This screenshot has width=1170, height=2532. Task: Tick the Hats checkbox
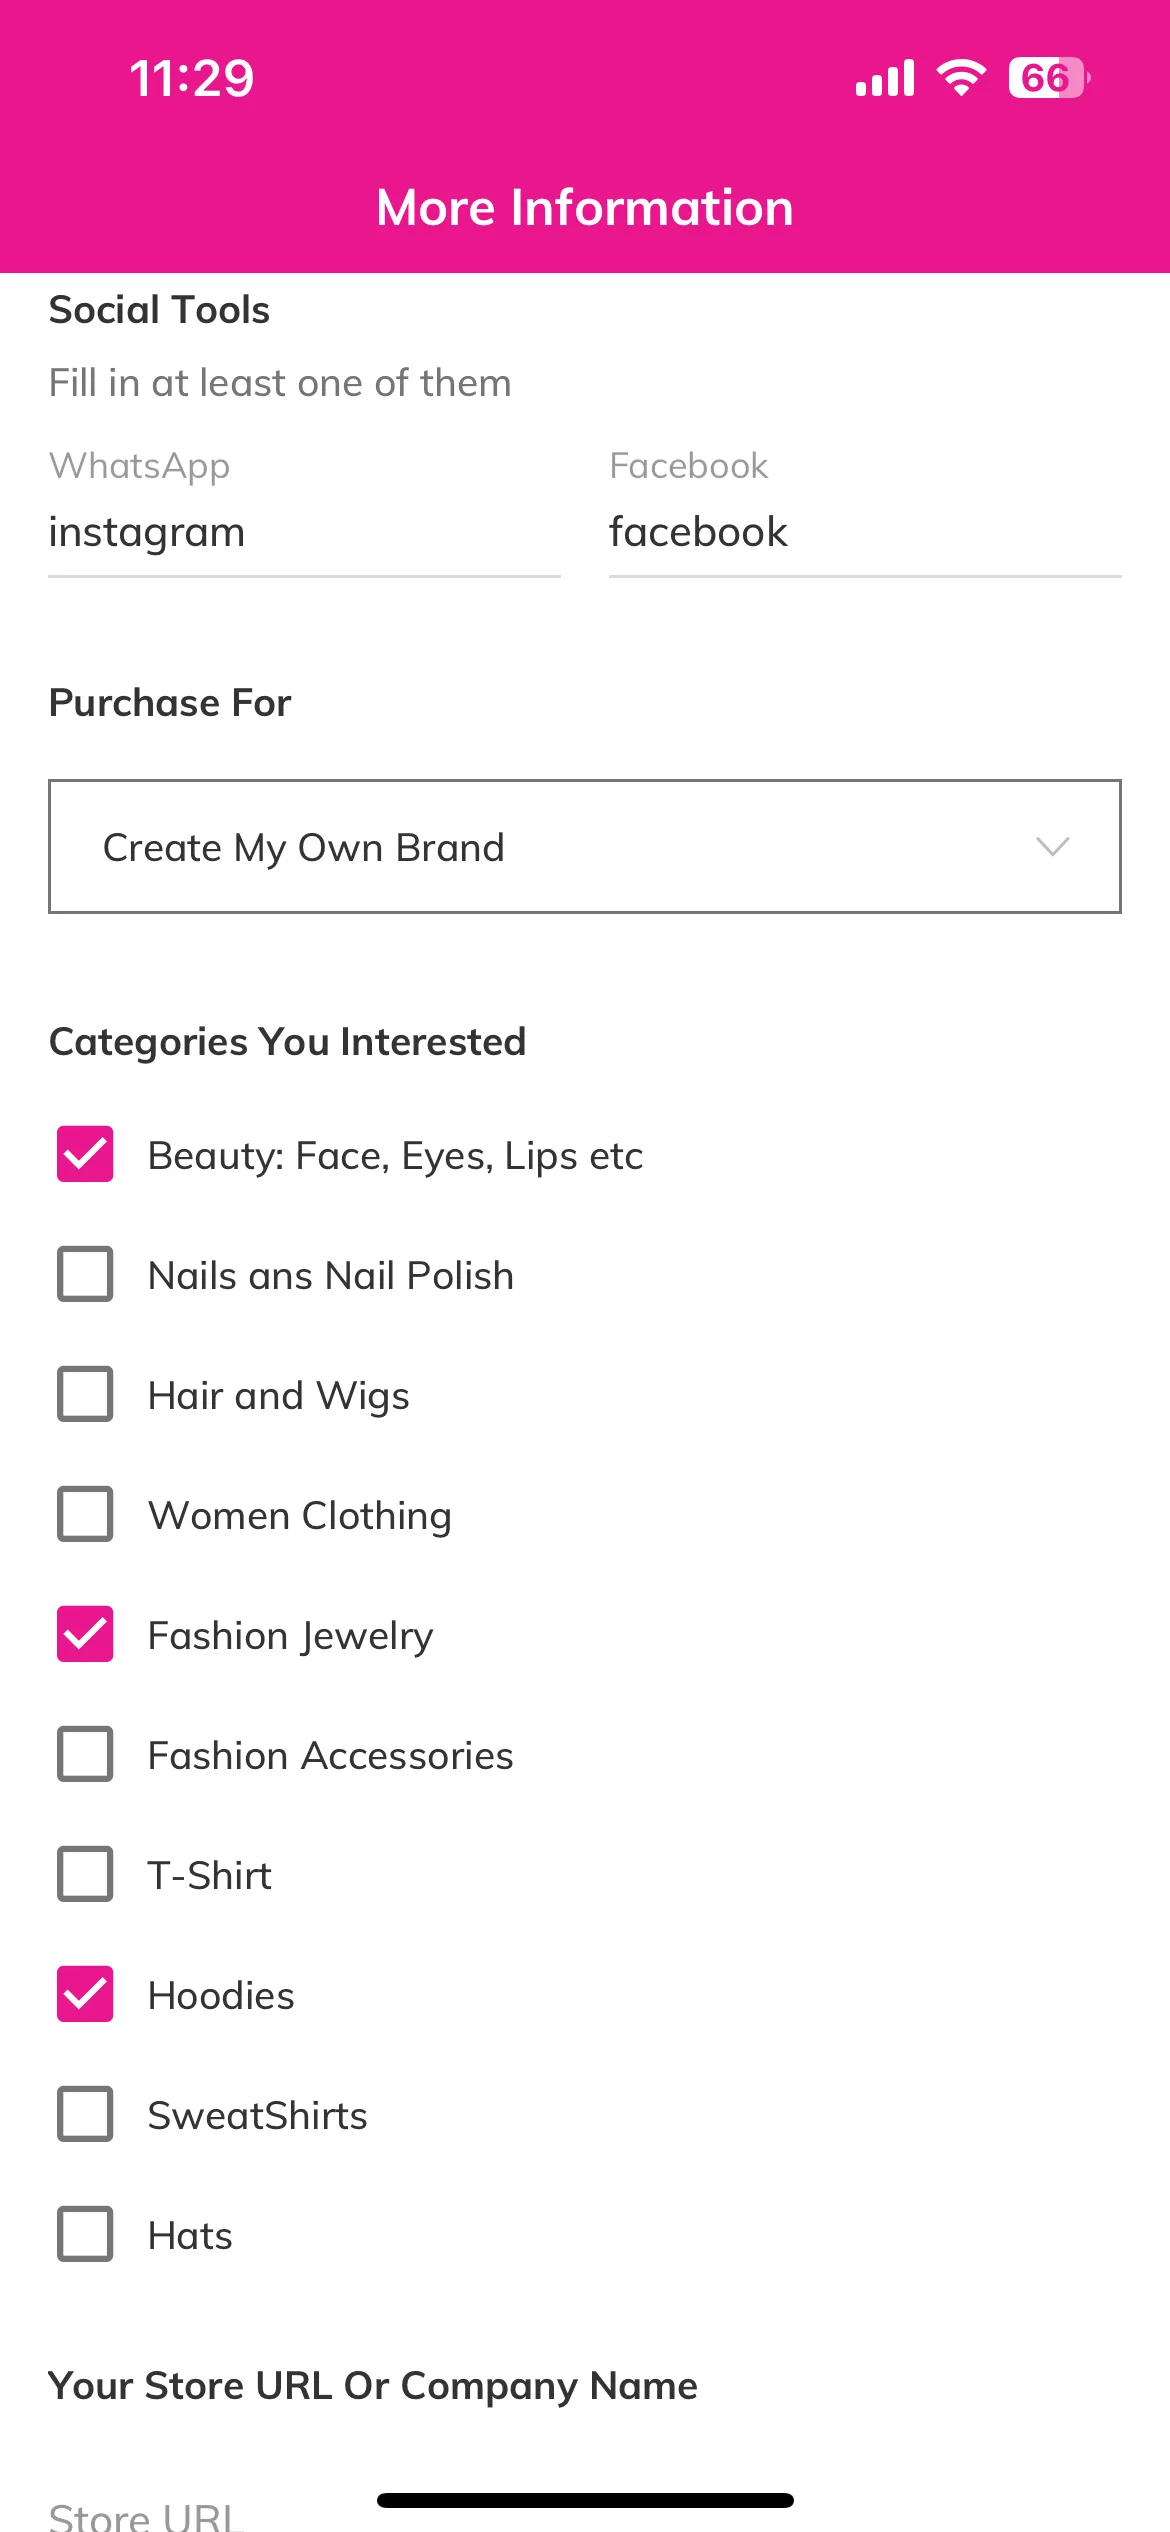85,2234
